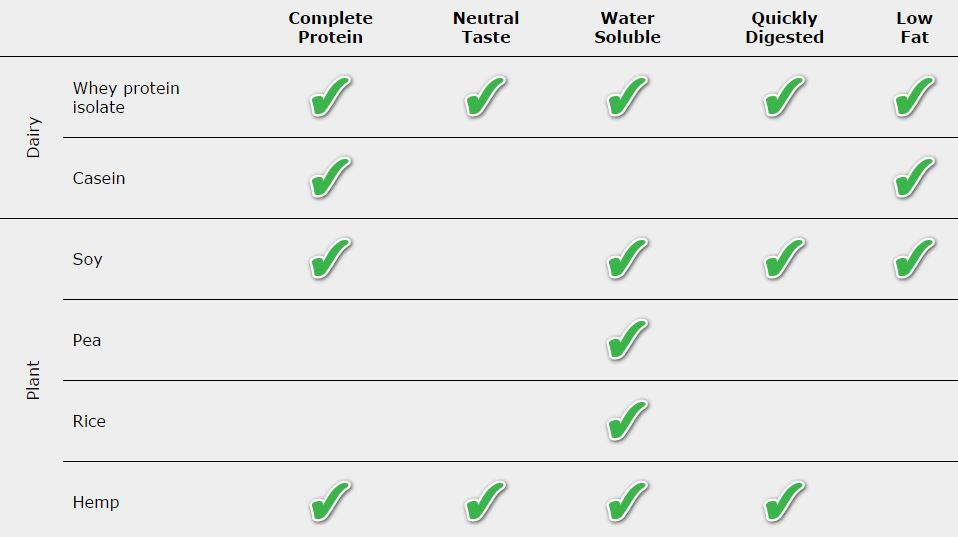Select the Neutral Taste column header
This screenshot has height=537, width=958.
click(486, 27)
